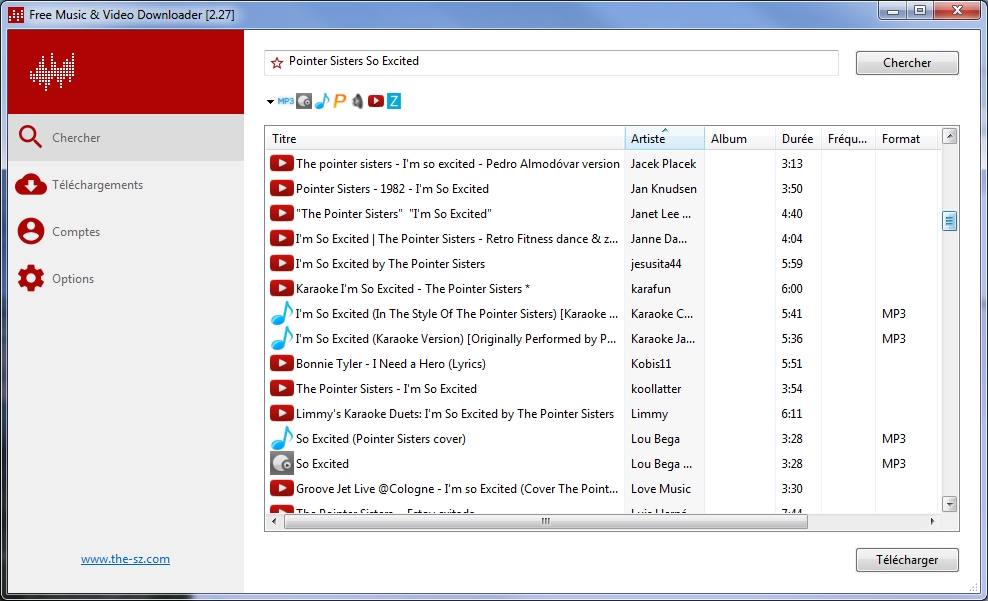Screen dimensions: 988x601
Task: Toggle the MP3 source icon
Action: tap(285, 101)
